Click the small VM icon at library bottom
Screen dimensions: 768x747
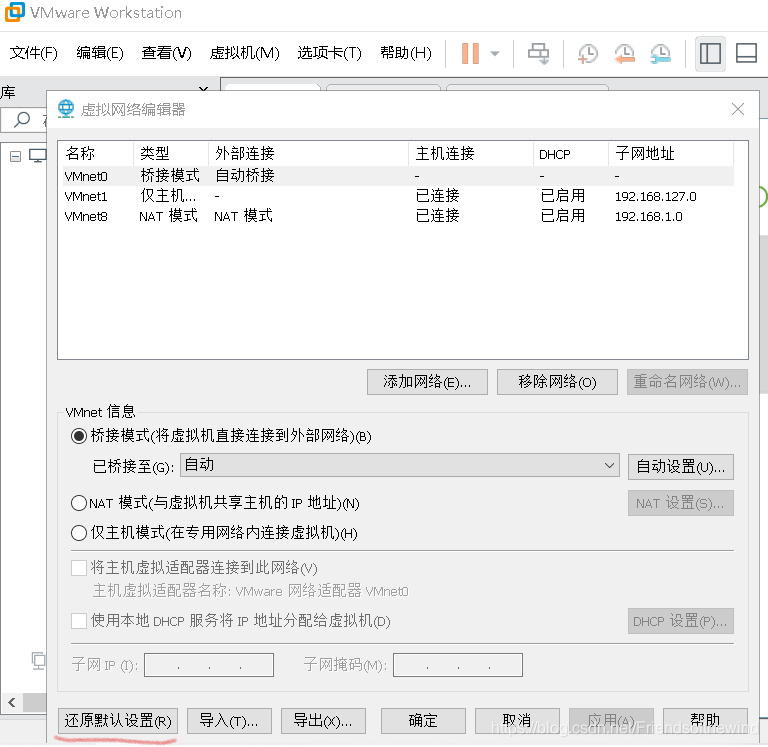point(38,661)
